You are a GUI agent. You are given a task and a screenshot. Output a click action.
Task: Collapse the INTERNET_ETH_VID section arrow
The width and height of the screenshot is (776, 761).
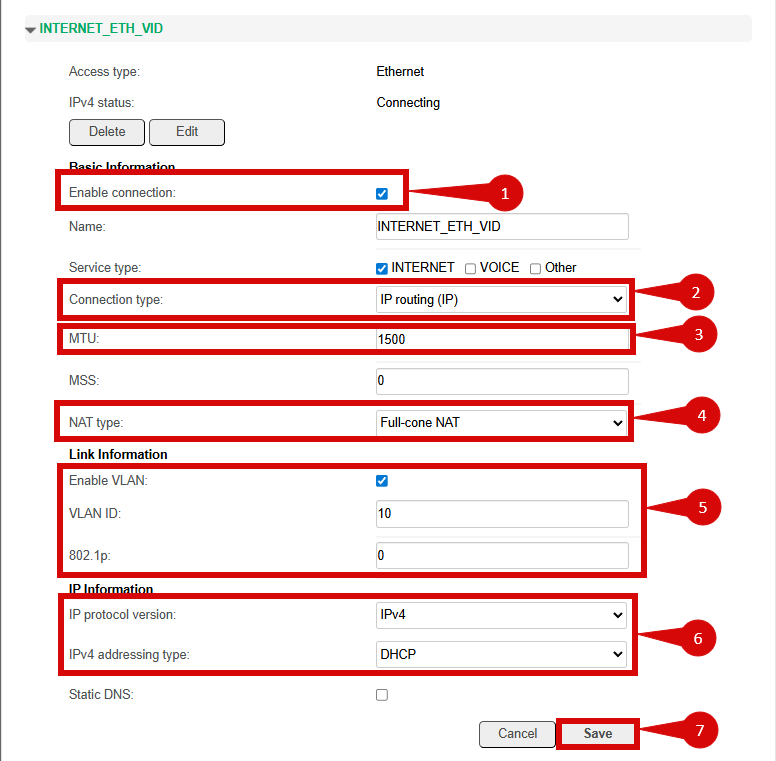coord(30,30)
